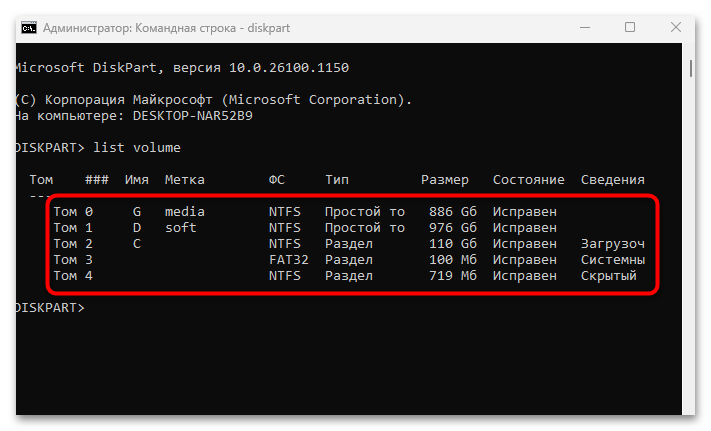Click the '###' column header
The width and height of the screenshot is (711, 431).
97,180
